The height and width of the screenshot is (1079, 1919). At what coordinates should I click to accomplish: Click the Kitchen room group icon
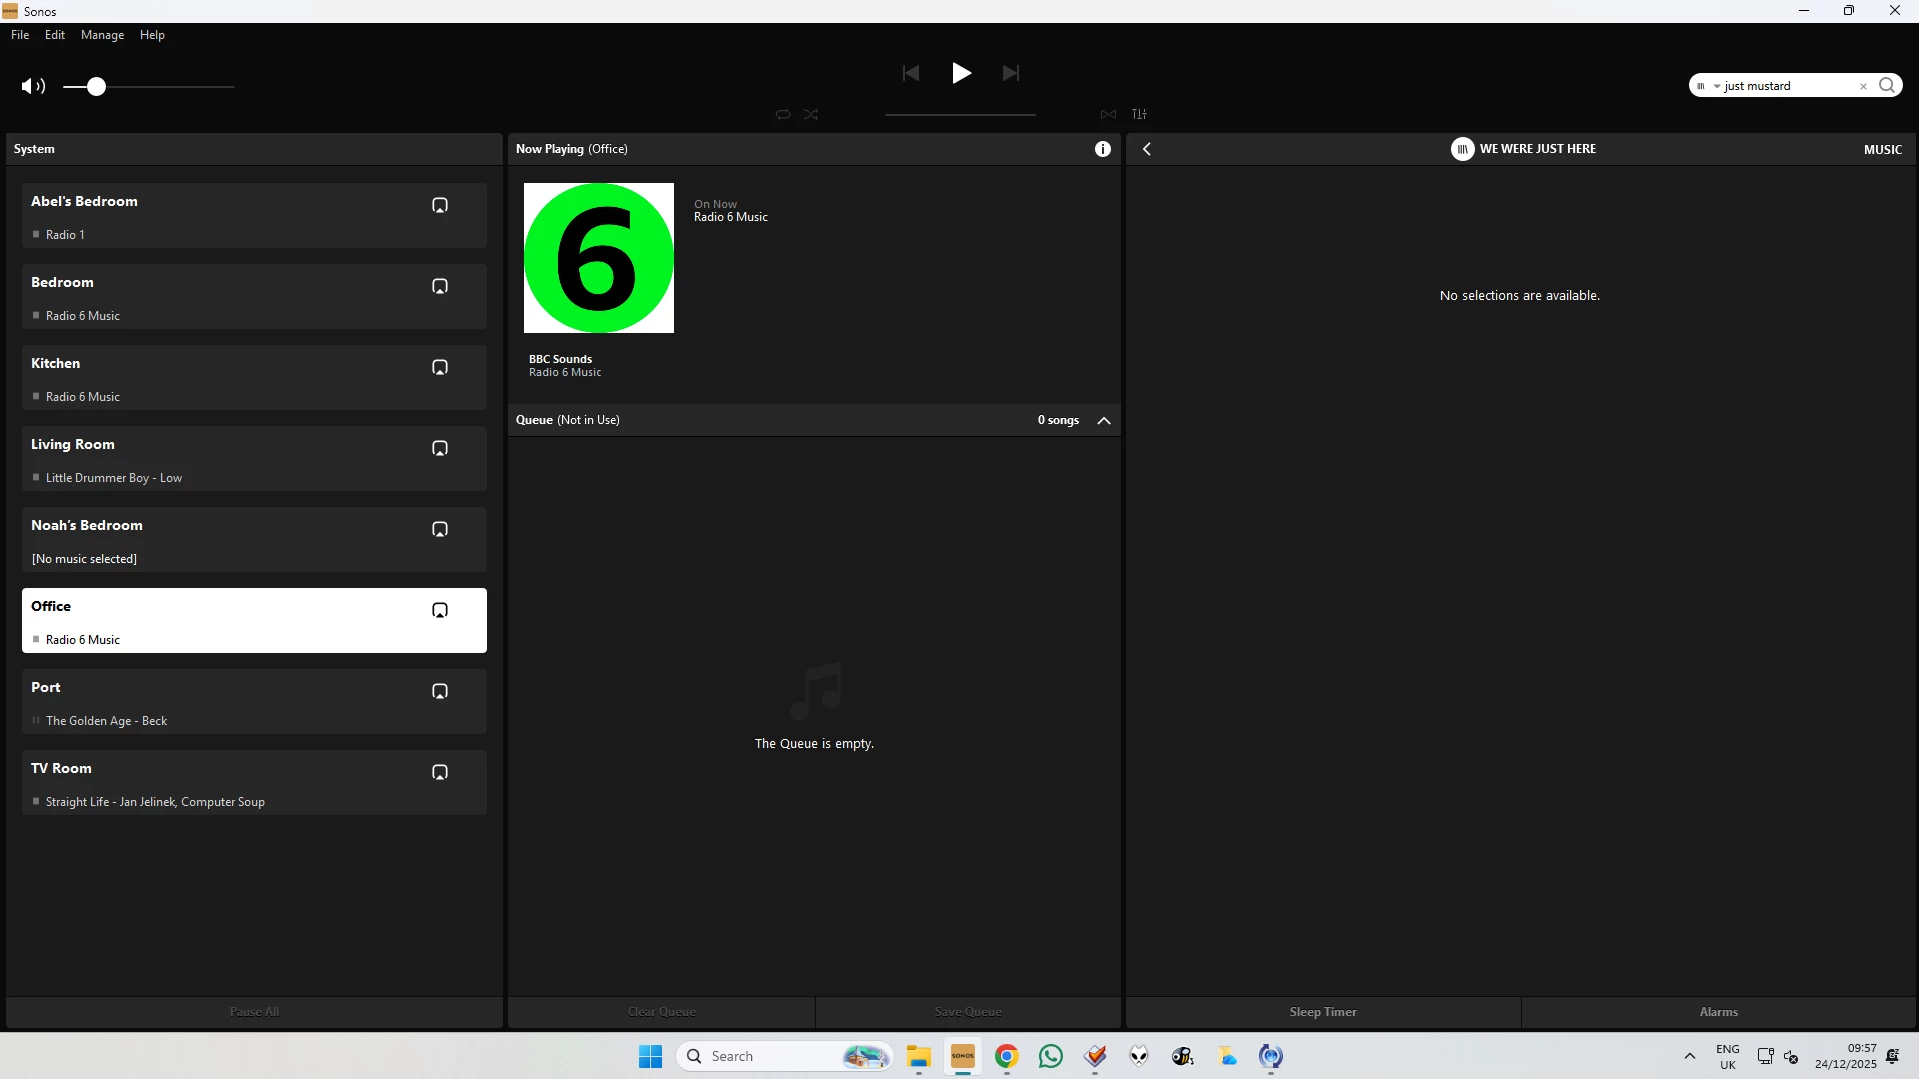(x=440, y=367)
